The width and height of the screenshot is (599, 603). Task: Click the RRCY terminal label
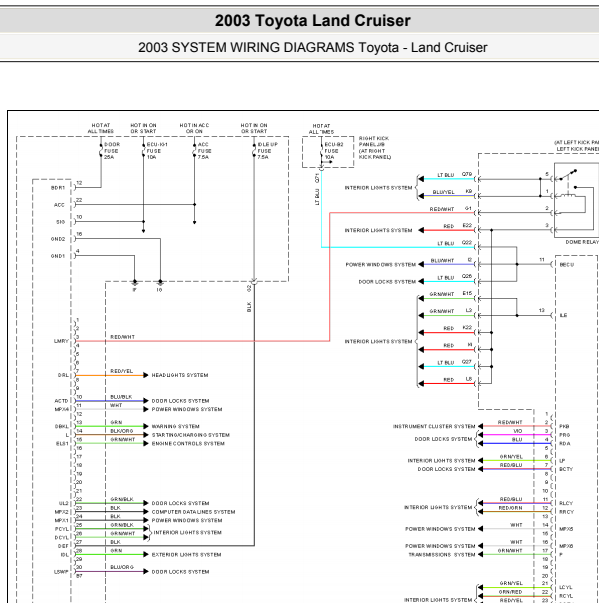566,512
